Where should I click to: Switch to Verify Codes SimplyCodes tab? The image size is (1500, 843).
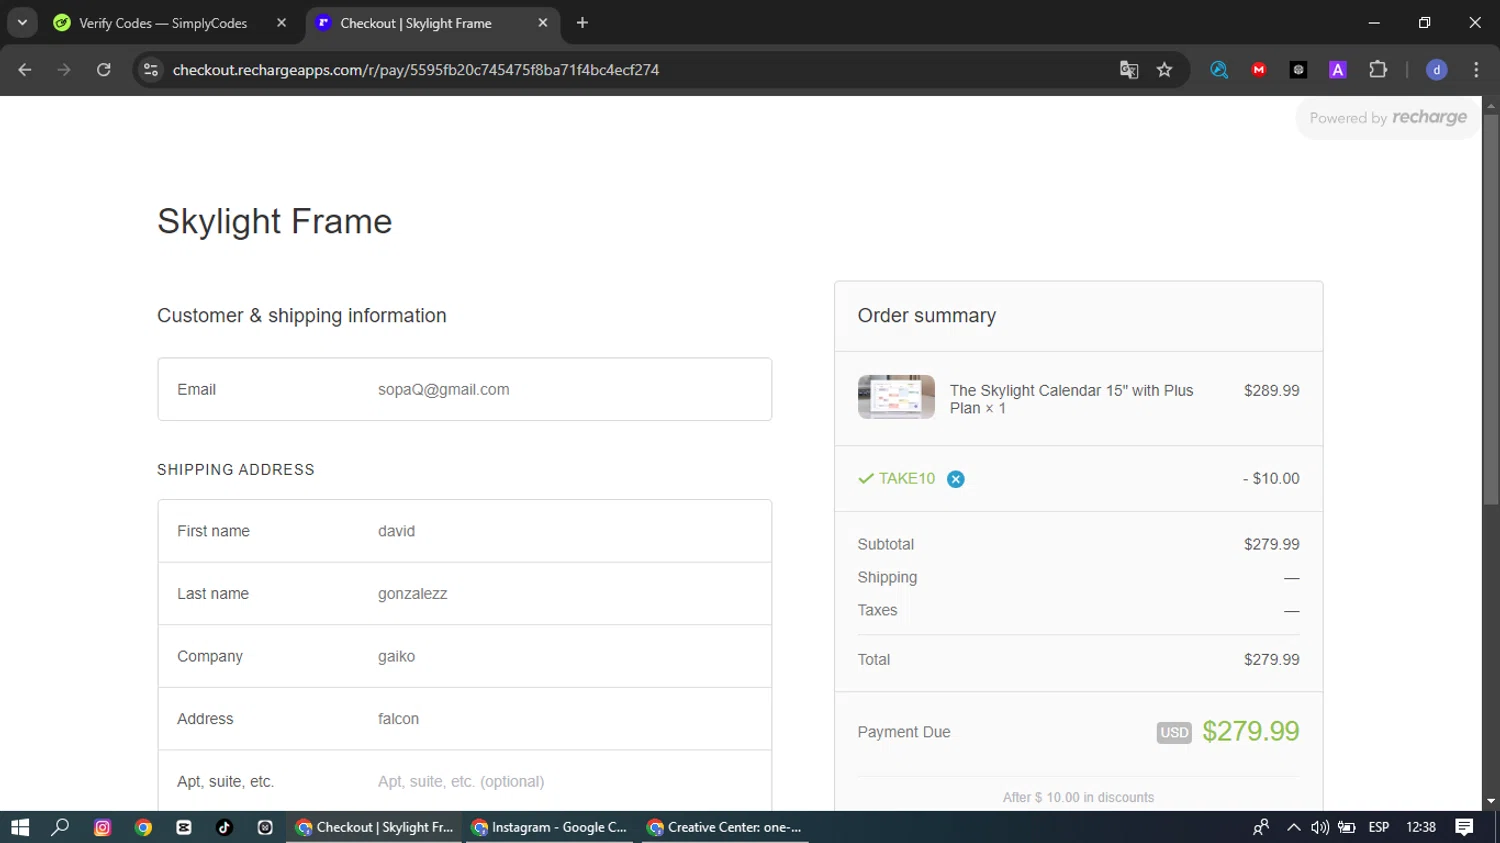[163, 23]
